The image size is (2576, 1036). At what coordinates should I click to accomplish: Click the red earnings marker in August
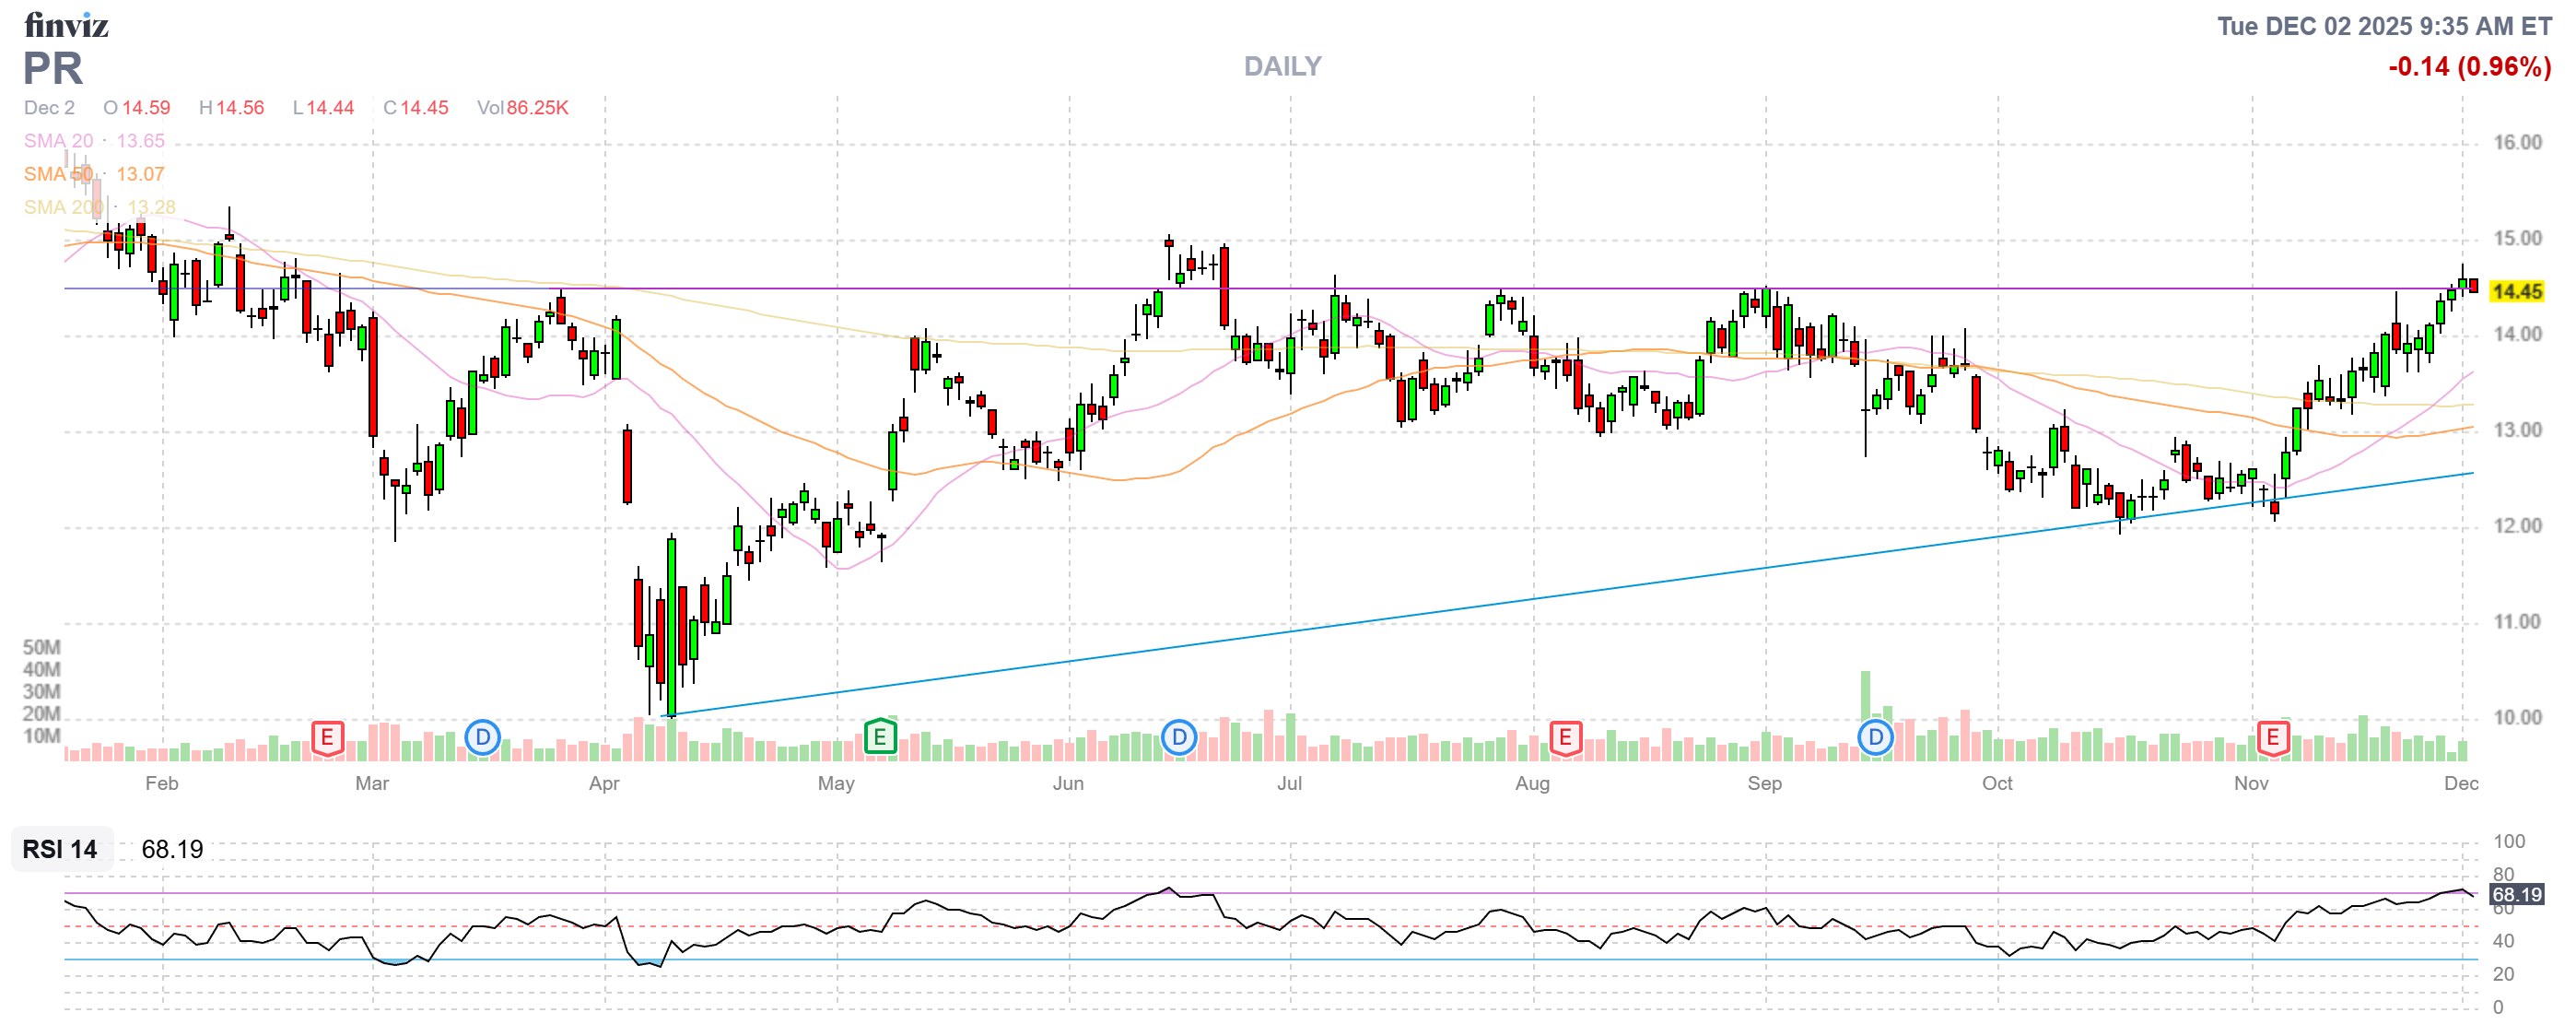pyautogui.click(x=1565, y=738)
